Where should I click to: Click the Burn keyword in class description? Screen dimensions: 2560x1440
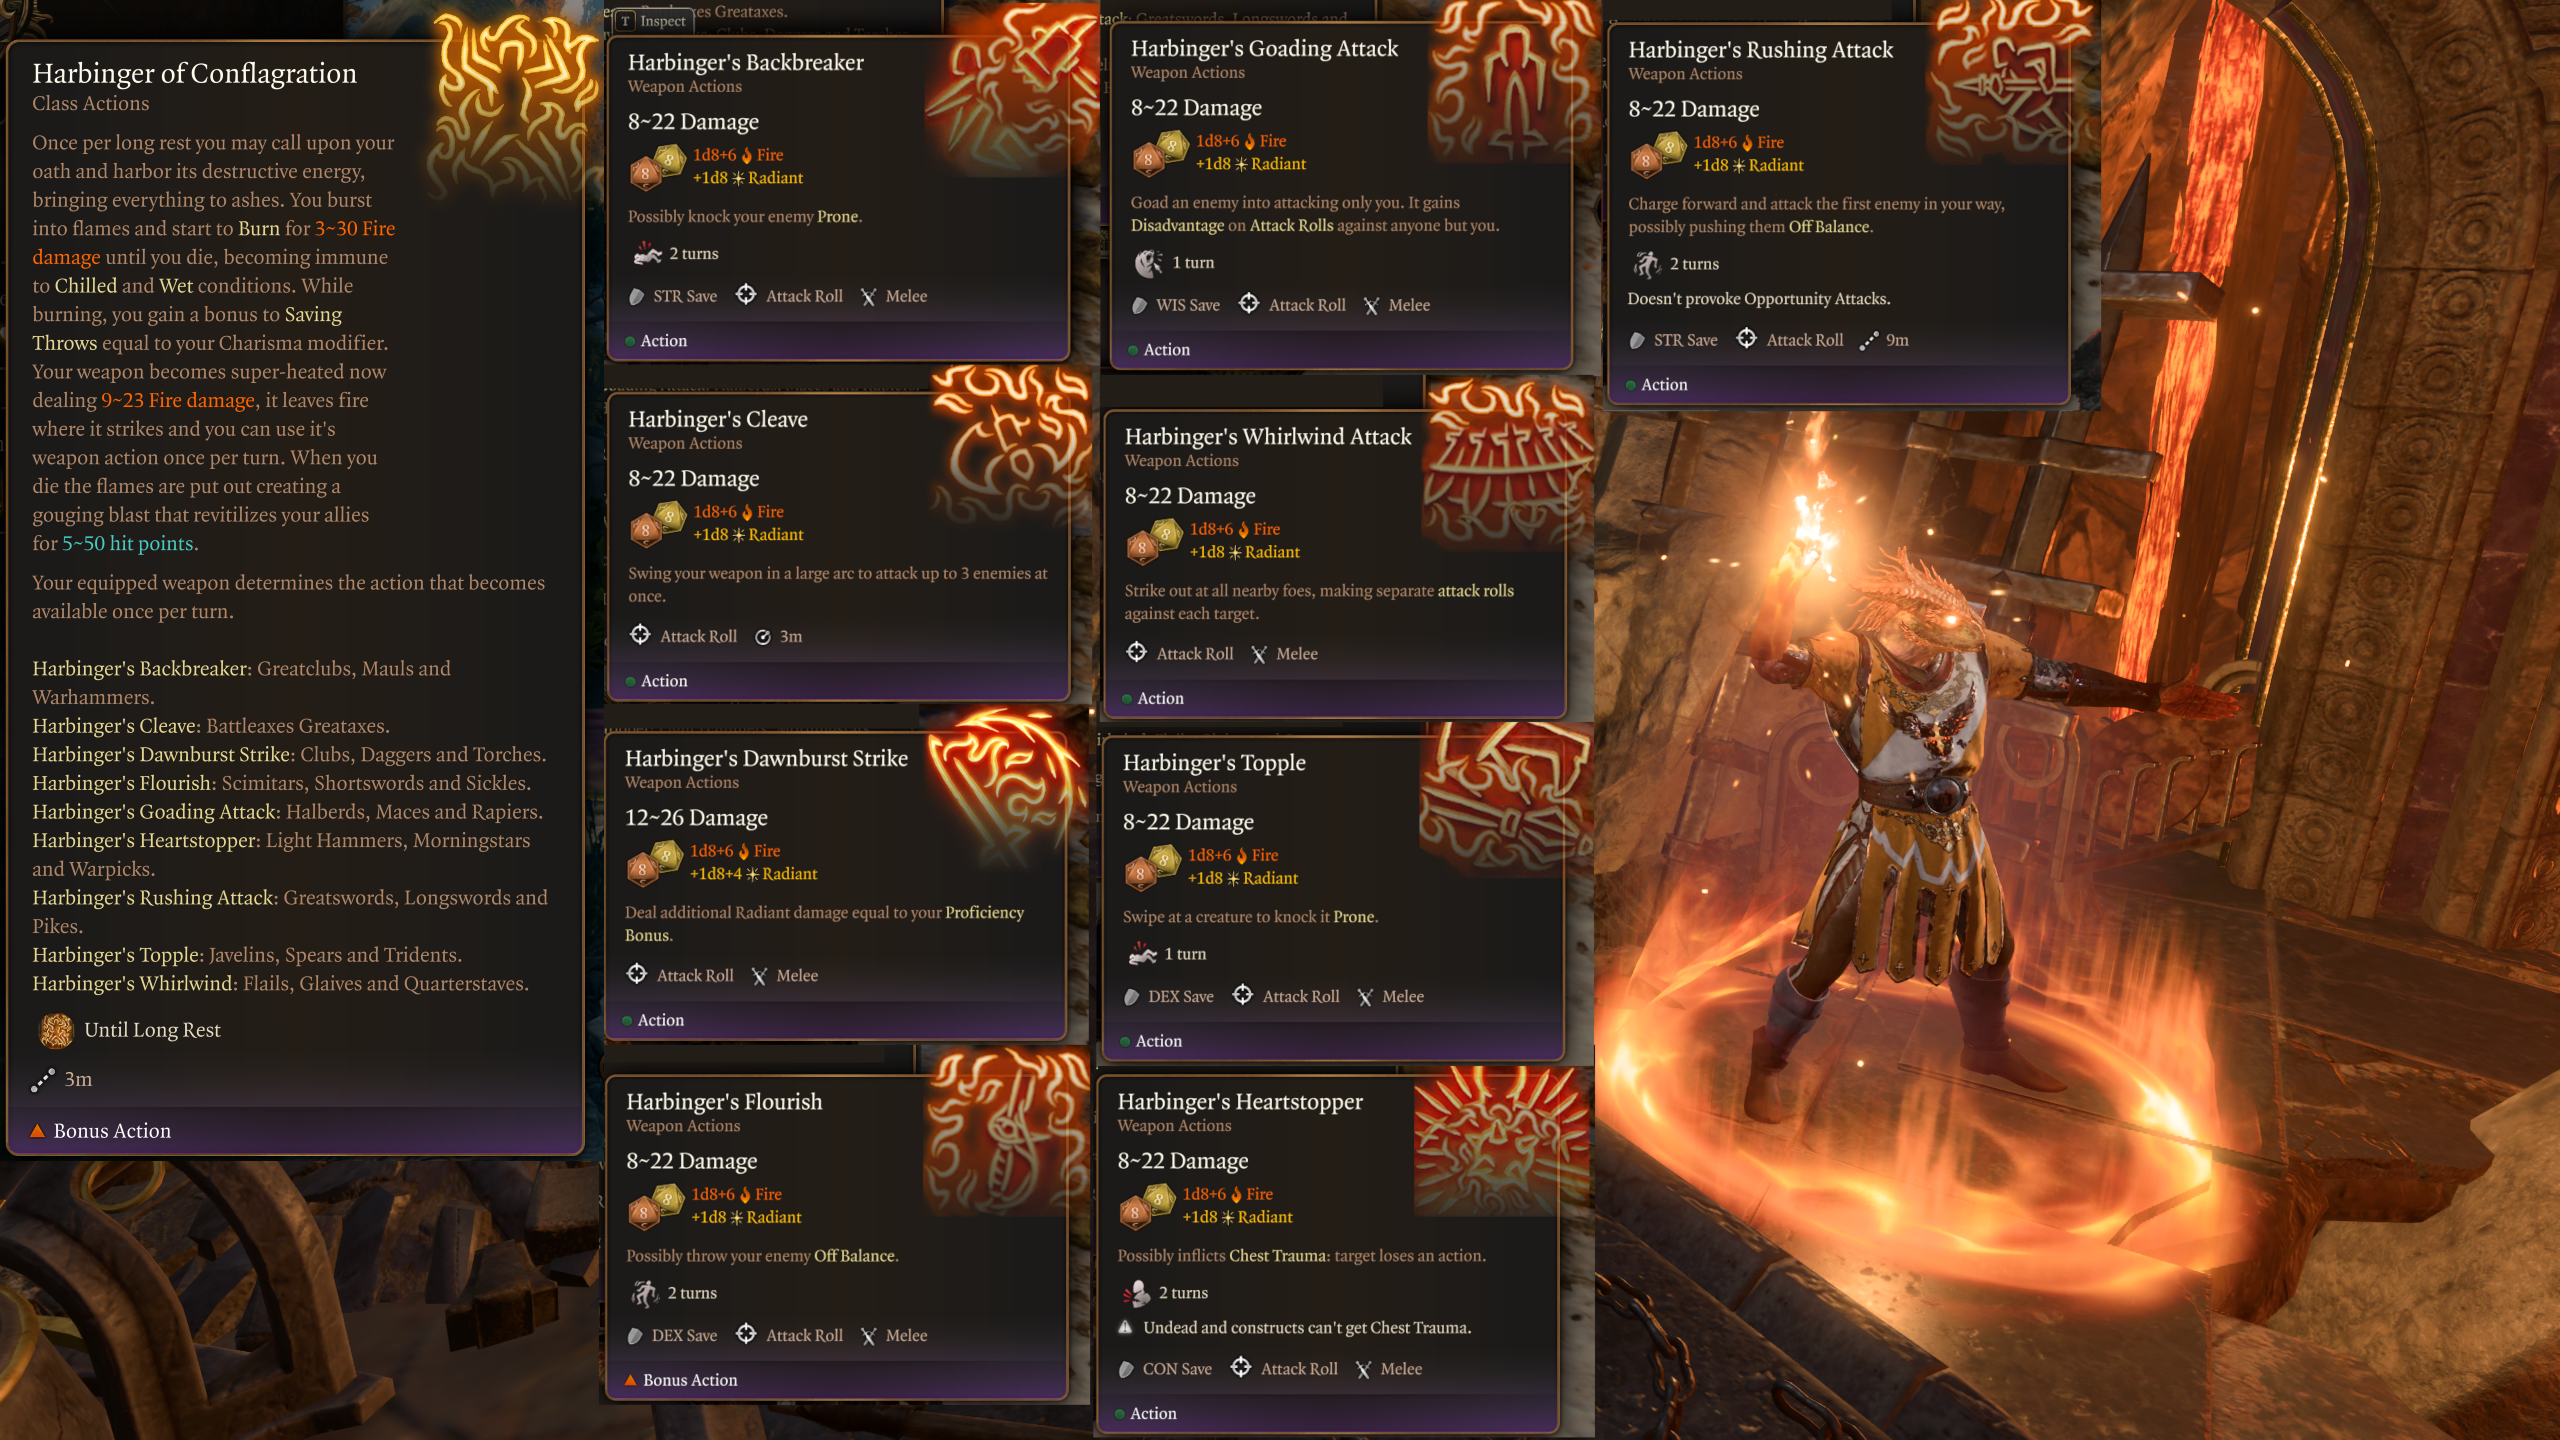259,228
